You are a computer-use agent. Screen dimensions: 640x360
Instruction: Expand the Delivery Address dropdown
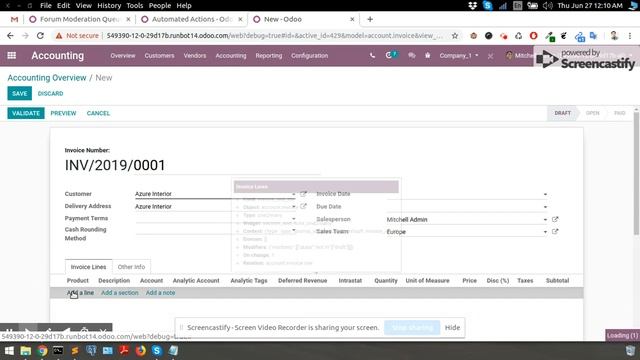pyautogui.click(x=293, y=207)
